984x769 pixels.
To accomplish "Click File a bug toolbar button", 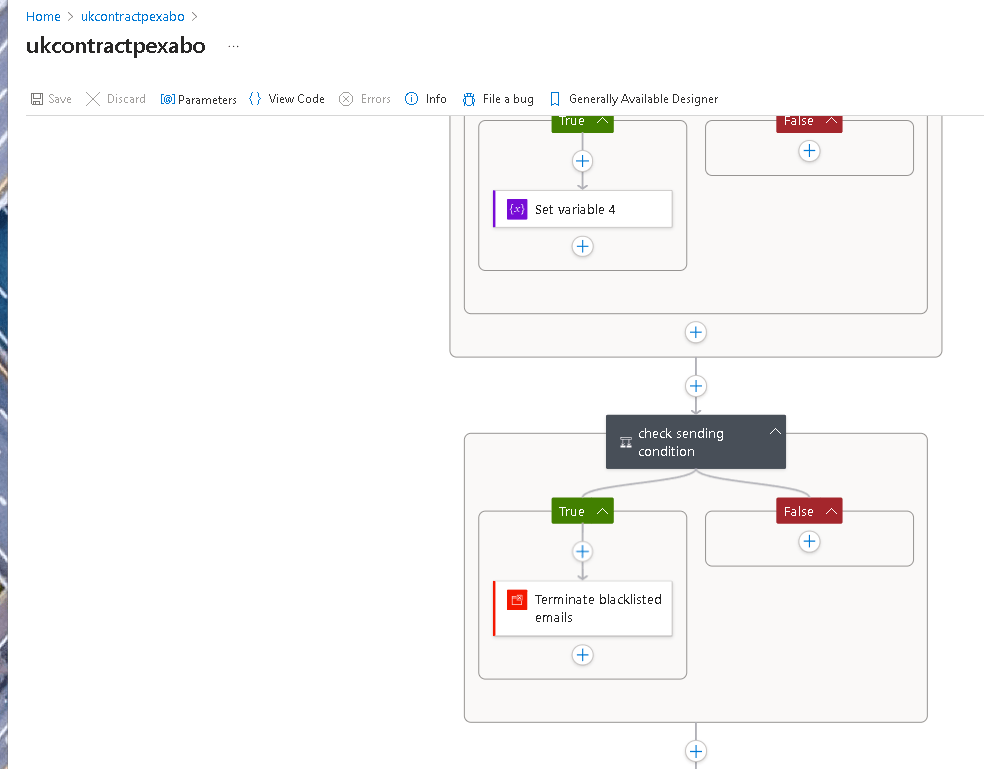I will 498,99.
